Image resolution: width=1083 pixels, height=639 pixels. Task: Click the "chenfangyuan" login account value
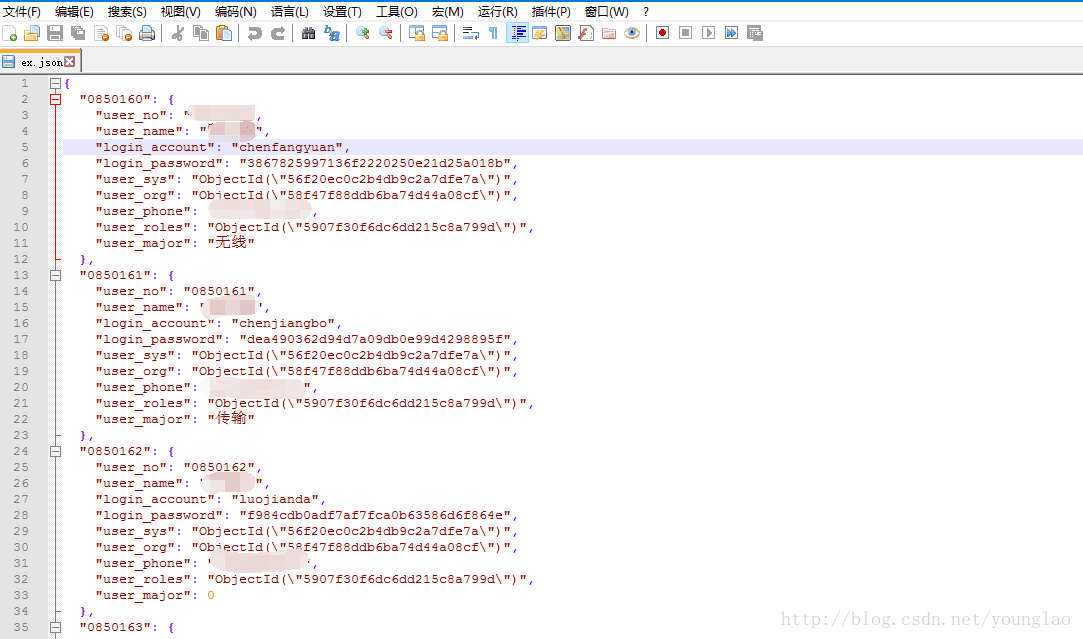pos(287,147)
